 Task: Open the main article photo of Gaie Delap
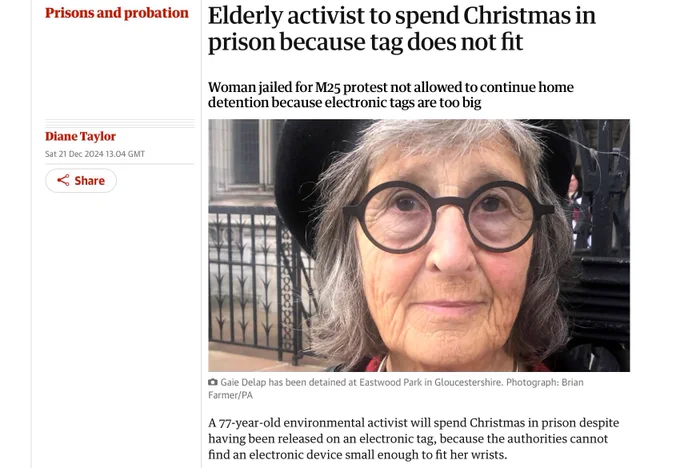(419, 245)
